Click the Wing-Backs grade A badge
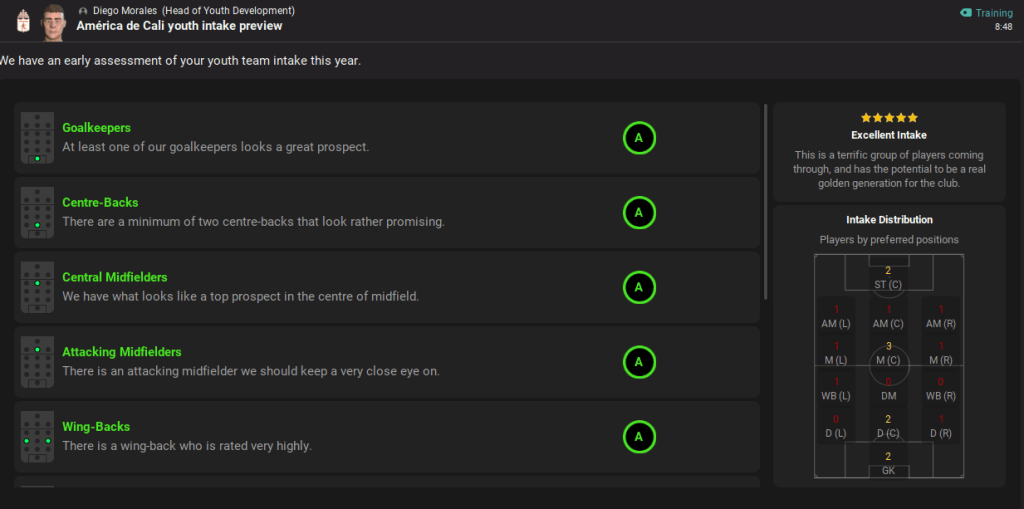Image resolution: width=1024 pixels, height=509 pixels. tap(639, 437)
